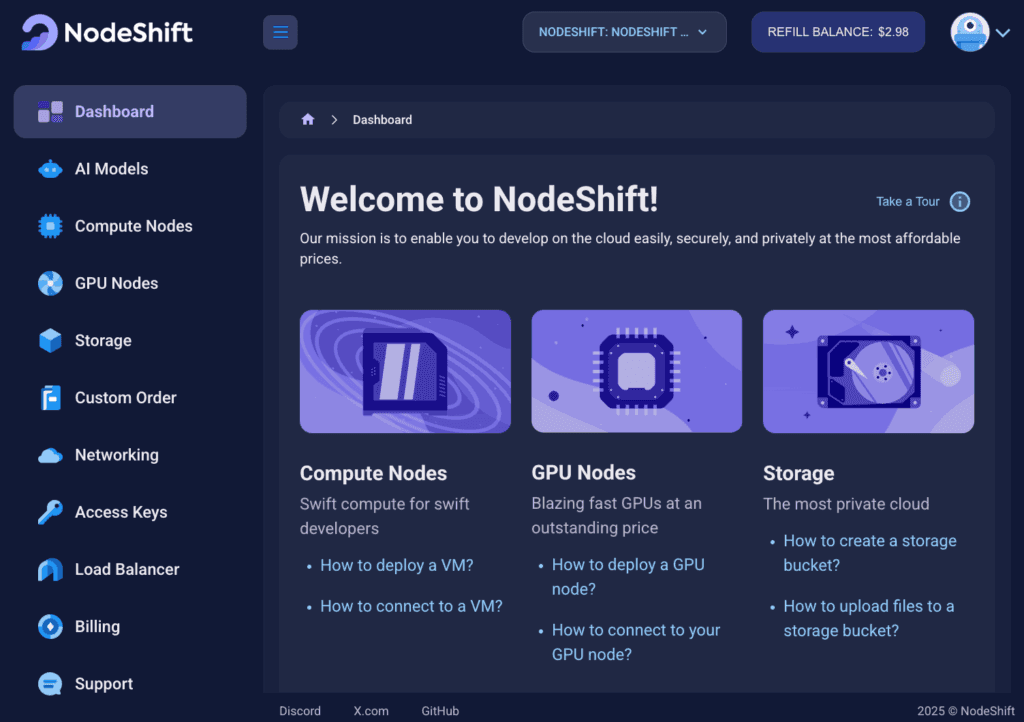Click the breadcrumb home icon
Screen dimensions: 1024x722
(308, 119)
